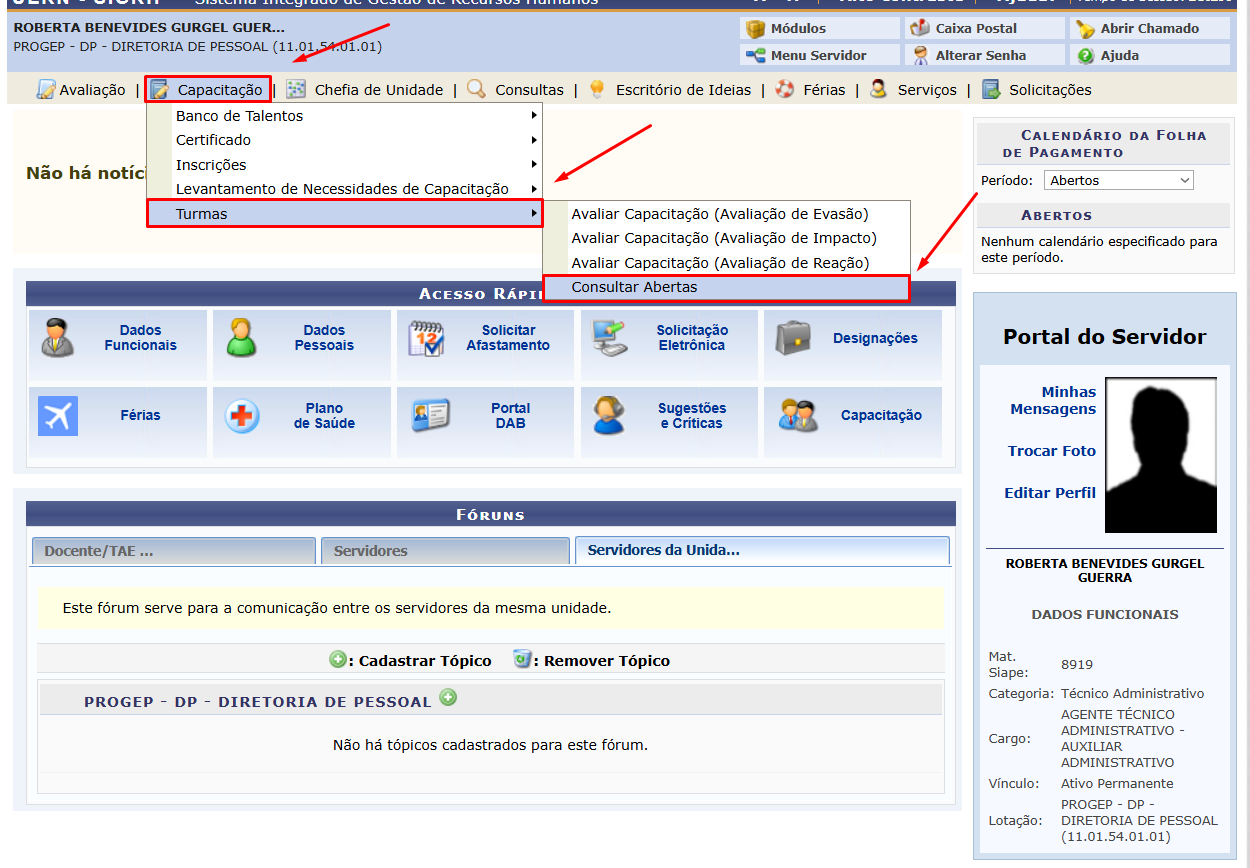This screenshot has width=1250, height=868.
Task: Open Caixa Postal mailbox icon
Action: pyautogui.click(x=920, y=29)
